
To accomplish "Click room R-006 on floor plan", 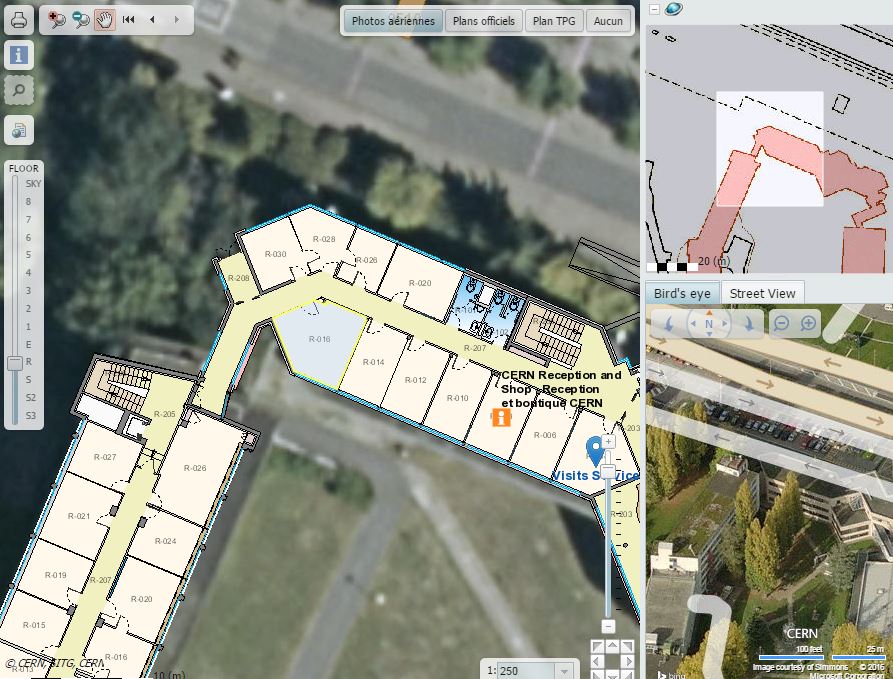I will (545, 435).
